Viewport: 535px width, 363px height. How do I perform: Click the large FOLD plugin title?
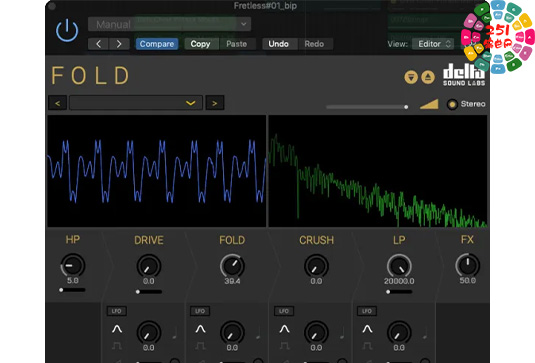(91, 75)
